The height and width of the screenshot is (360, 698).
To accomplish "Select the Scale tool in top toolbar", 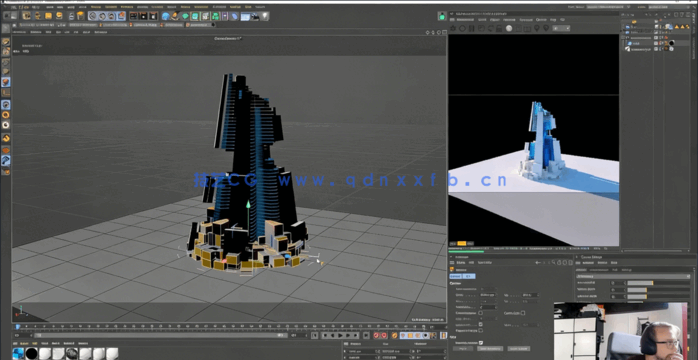I will click(49, 16).
